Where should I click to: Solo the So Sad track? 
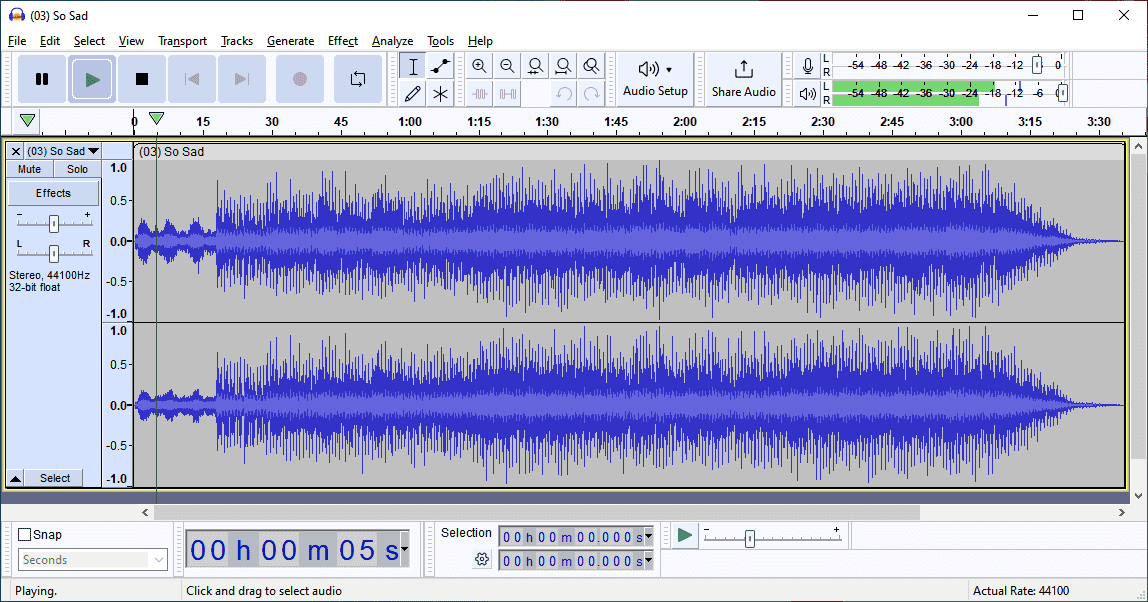(78, 169)
